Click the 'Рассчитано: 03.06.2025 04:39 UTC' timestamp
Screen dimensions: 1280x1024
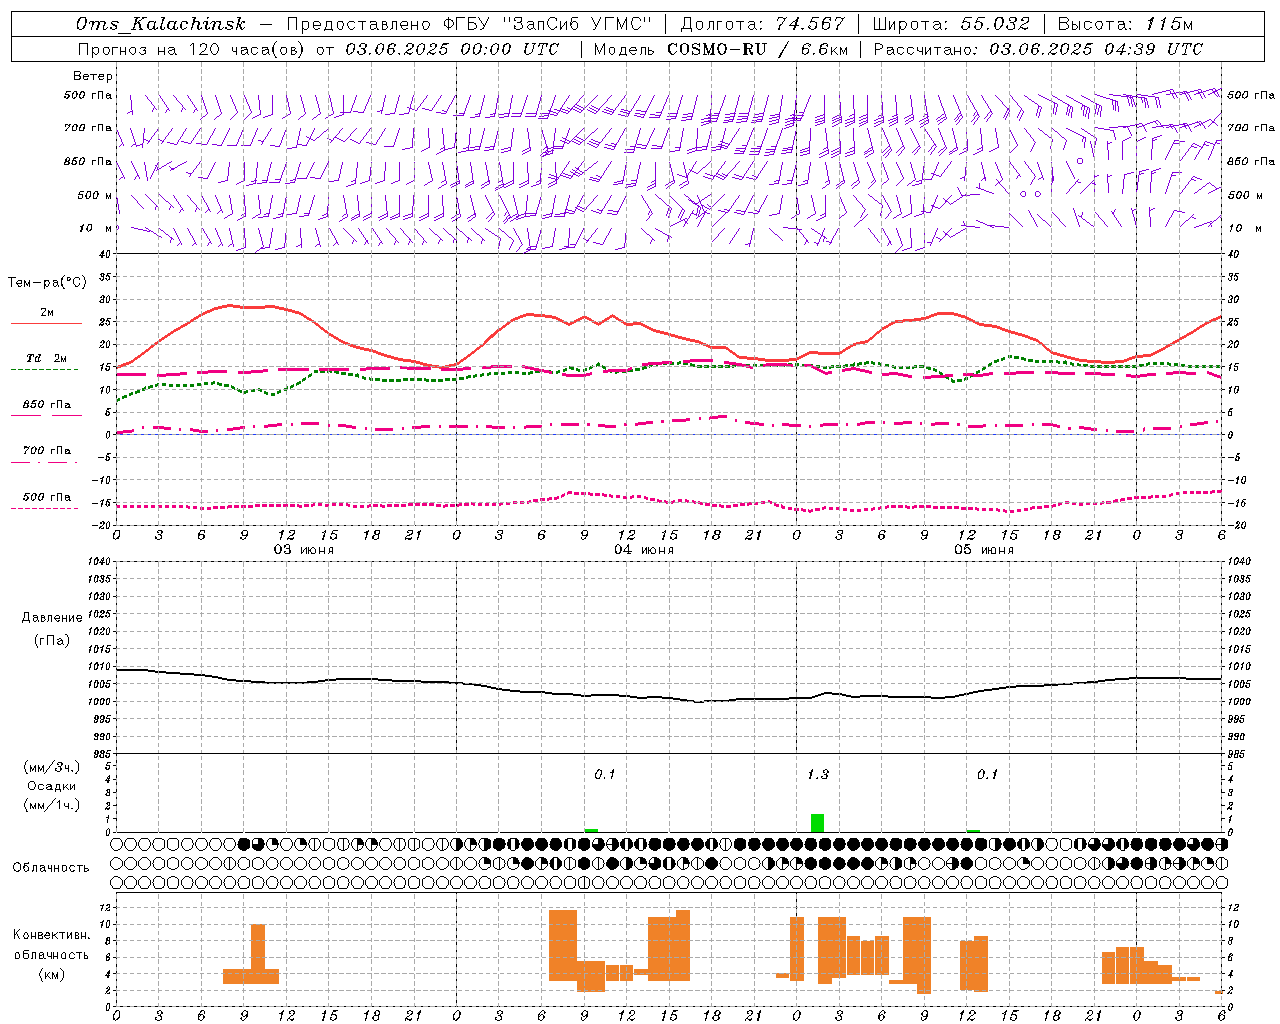point(1038,49)
